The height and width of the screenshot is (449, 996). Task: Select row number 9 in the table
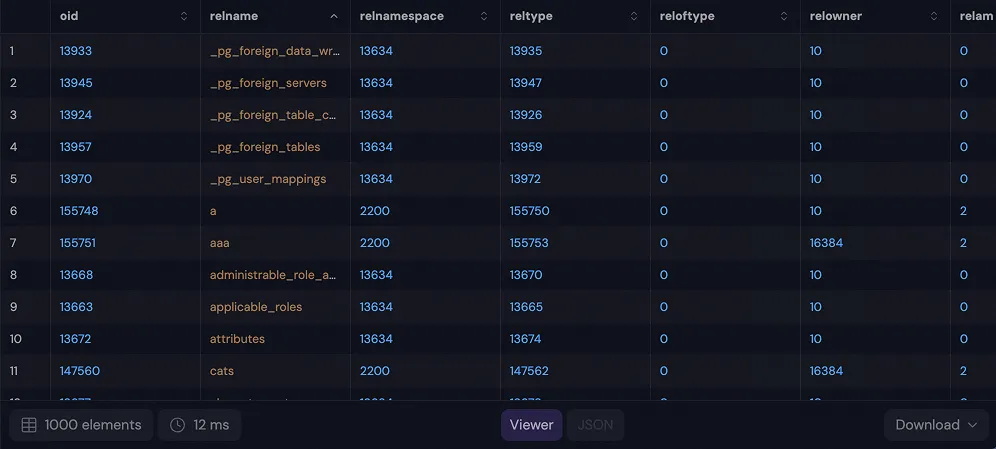[x=14, y=307]
